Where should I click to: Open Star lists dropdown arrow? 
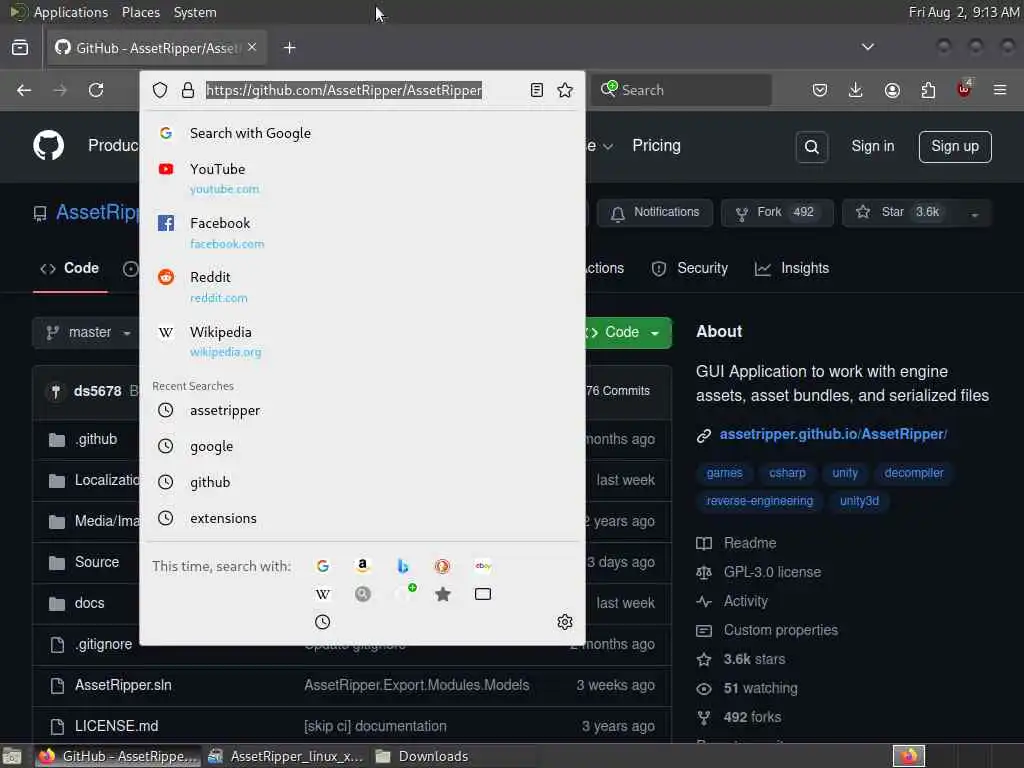974,214
